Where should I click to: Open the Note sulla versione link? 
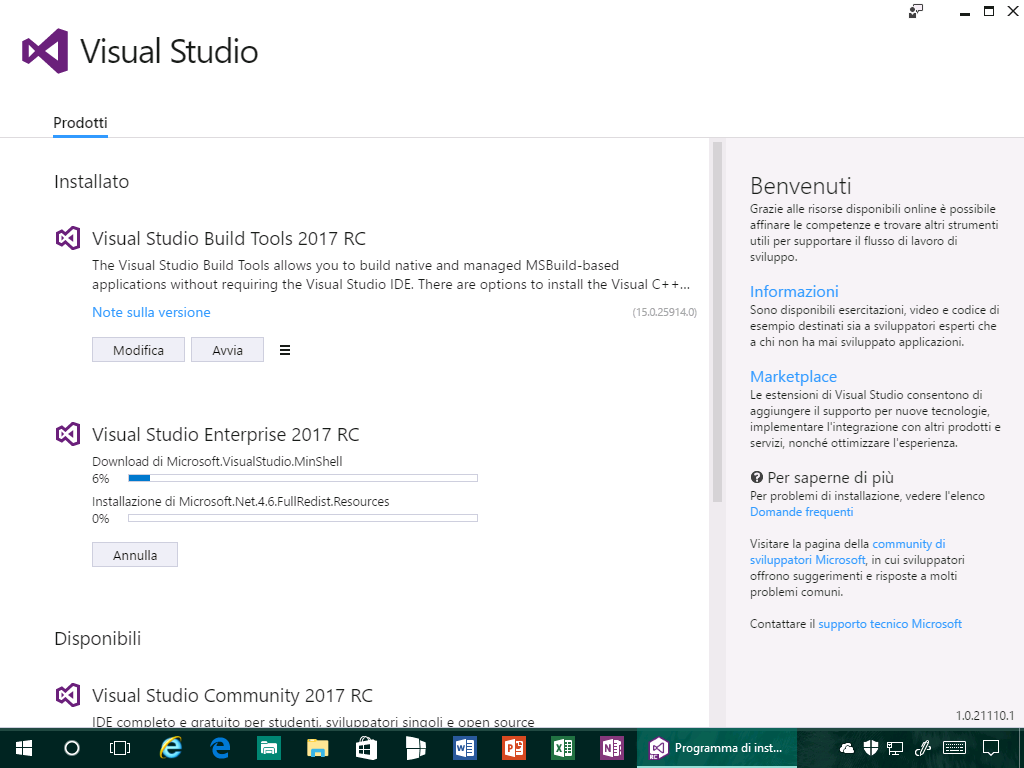(151, 312)
